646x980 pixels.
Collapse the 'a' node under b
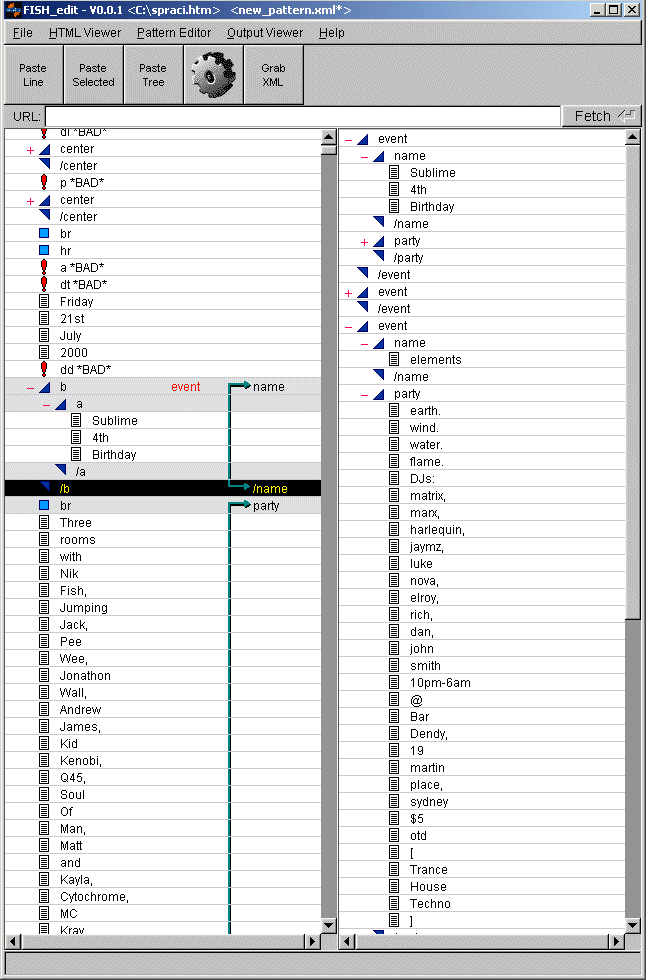[x=46, y=404]
